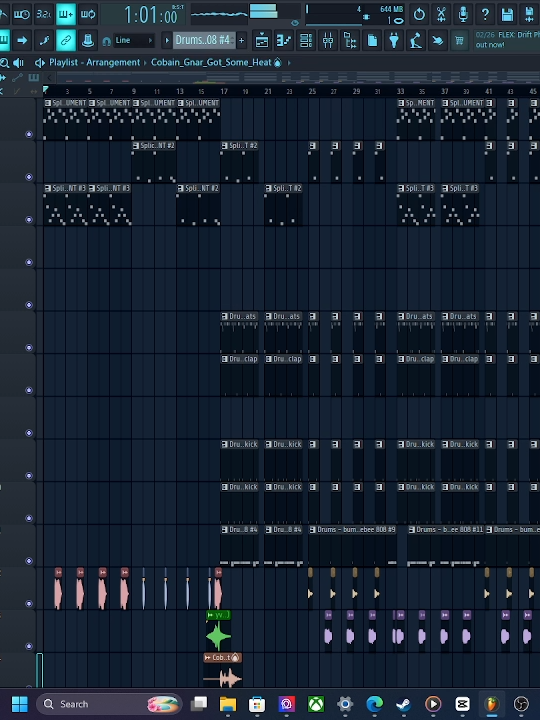Toggle the highlighted multilink controllers button
The width and height of the screenshot is (540, 720).
pyautogui.click(x=66, y=41)
